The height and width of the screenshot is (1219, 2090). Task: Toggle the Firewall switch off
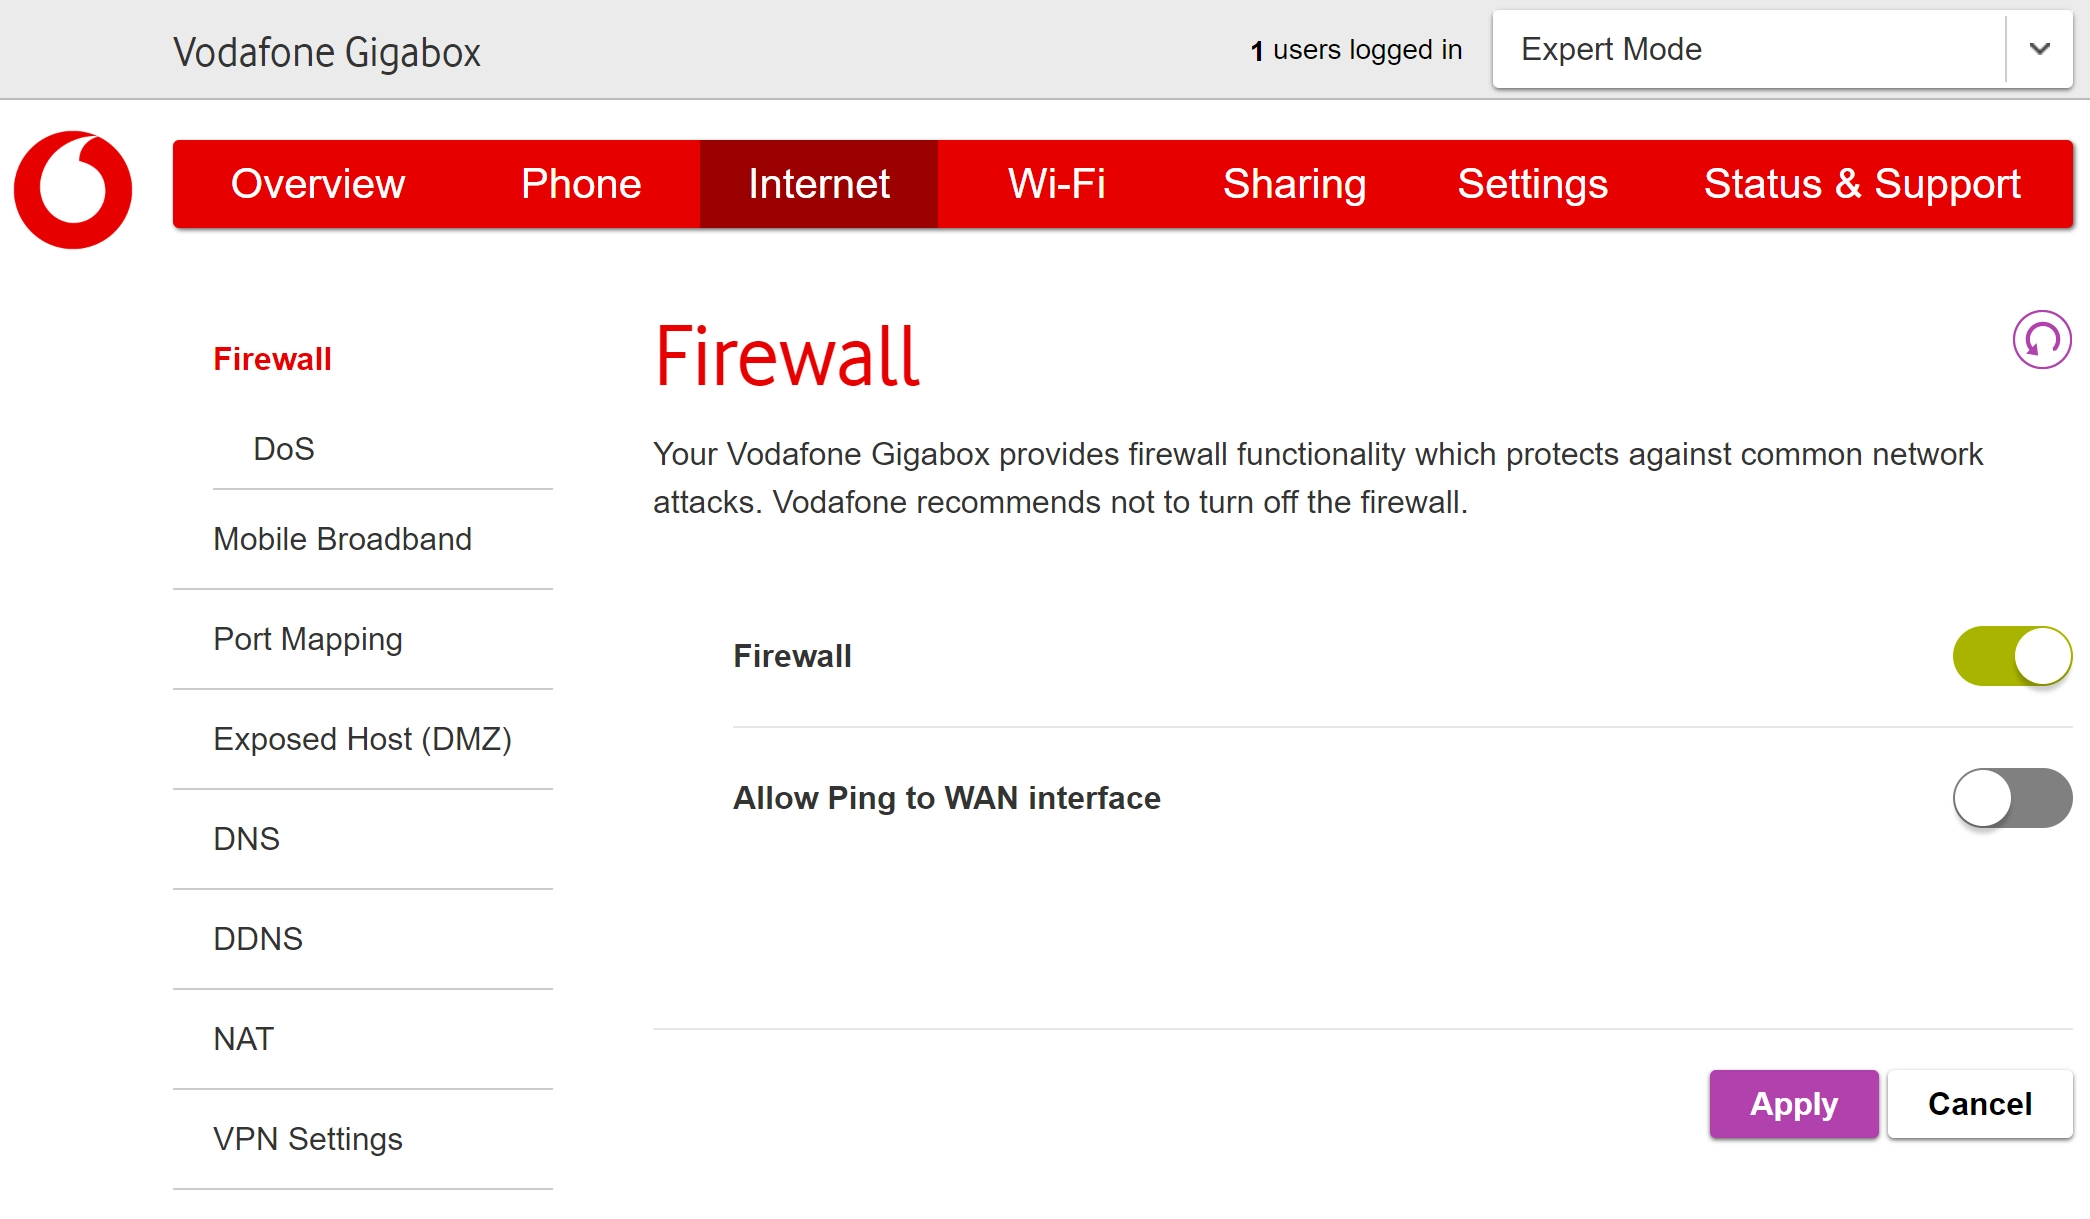point(2011,656)
